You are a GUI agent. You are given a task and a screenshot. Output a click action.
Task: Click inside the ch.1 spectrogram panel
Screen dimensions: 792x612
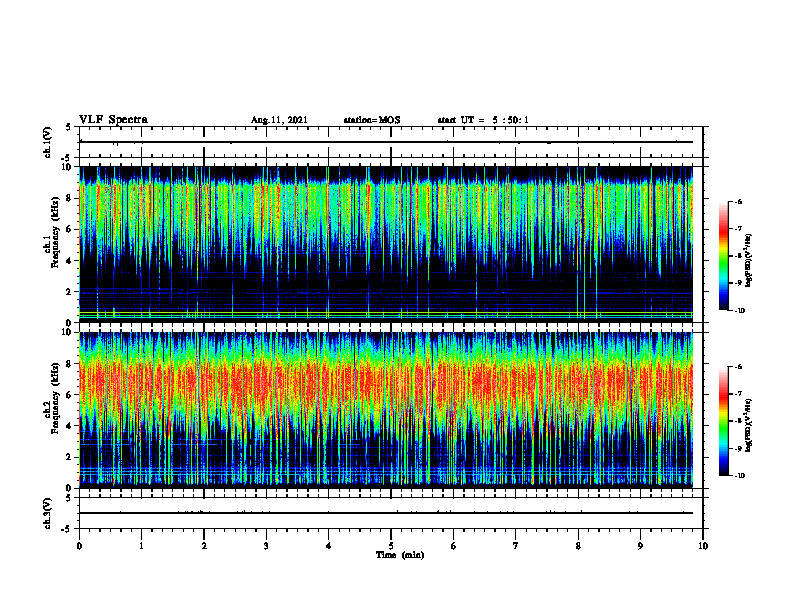[386, 244]
